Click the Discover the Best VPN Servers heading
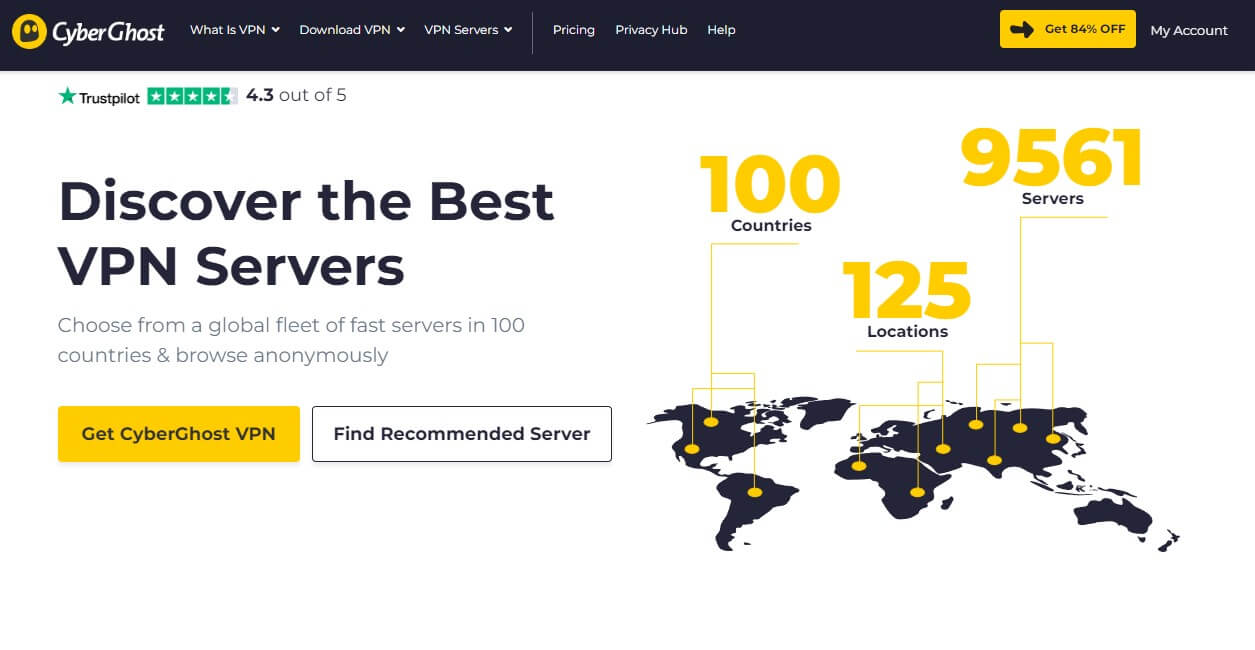 (x=306, y=233)
